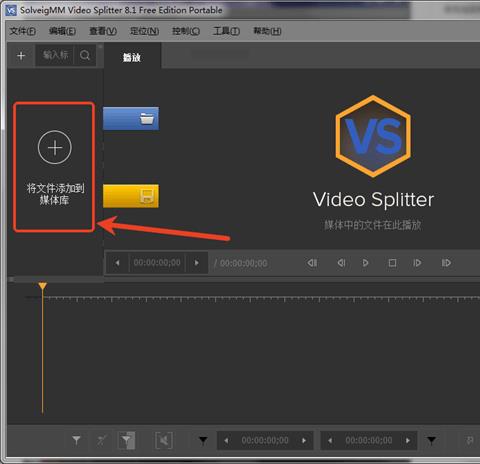The image size is (480, 464).
Task: Click the orange timeline playhead marker
Action: click(42, 286)
